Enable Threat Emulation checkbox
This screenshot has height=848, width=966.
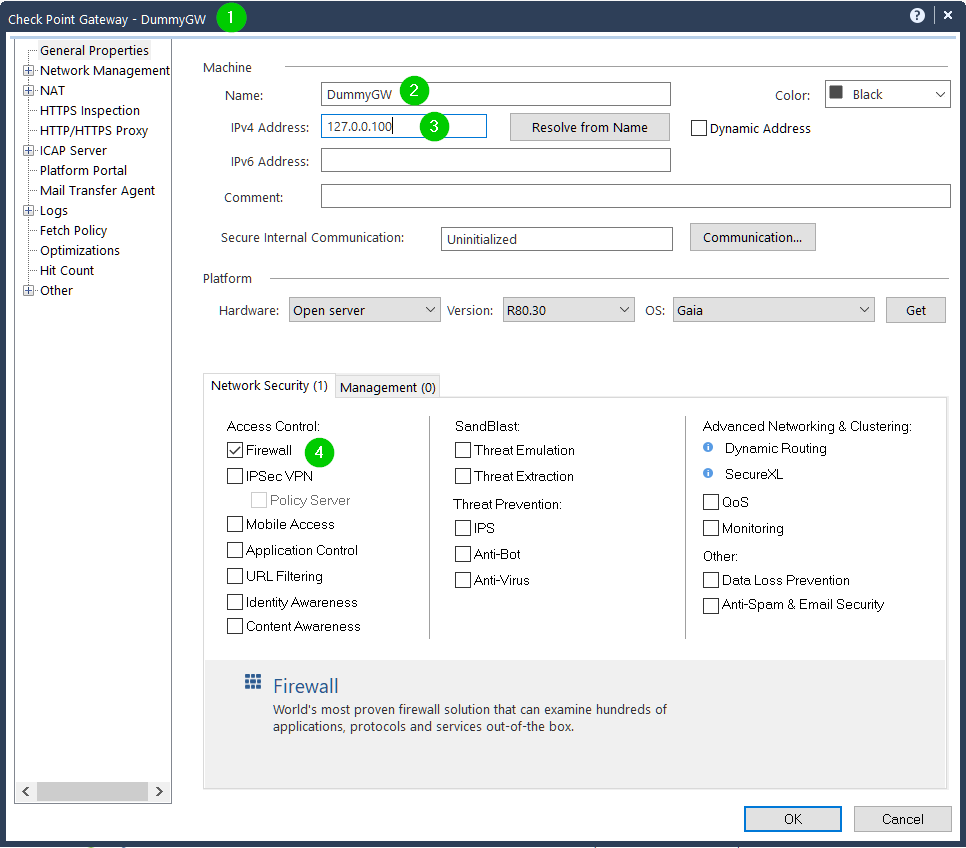pyautogui.click(x=463, y=450)
